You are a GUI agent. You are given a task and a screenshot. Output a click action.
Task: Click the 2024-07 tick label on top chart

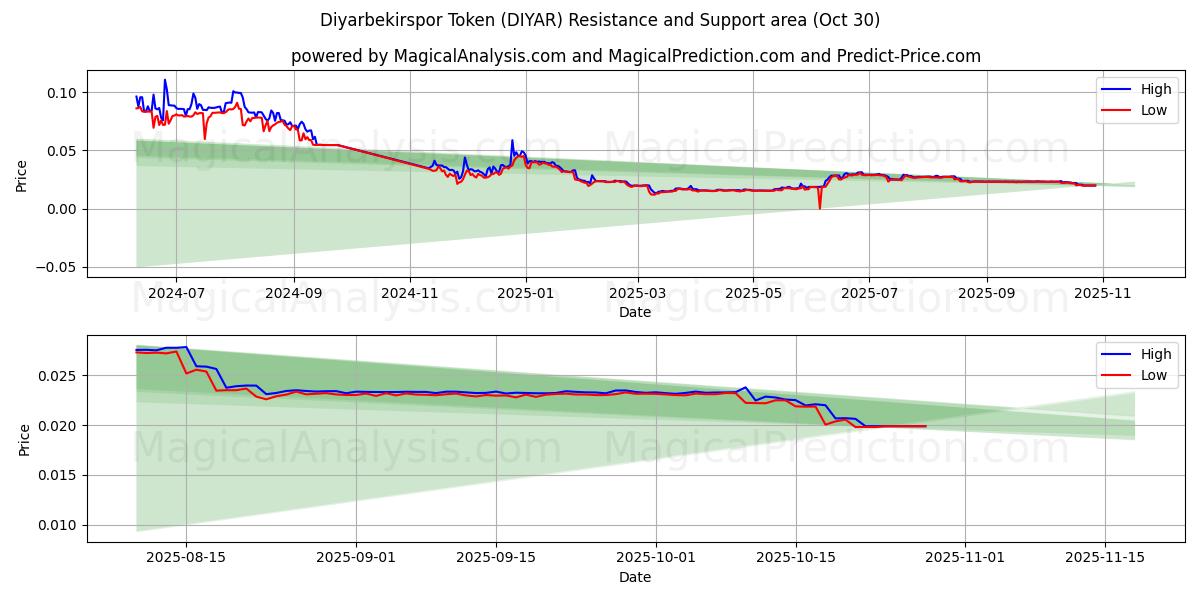[x=176, y=294]
